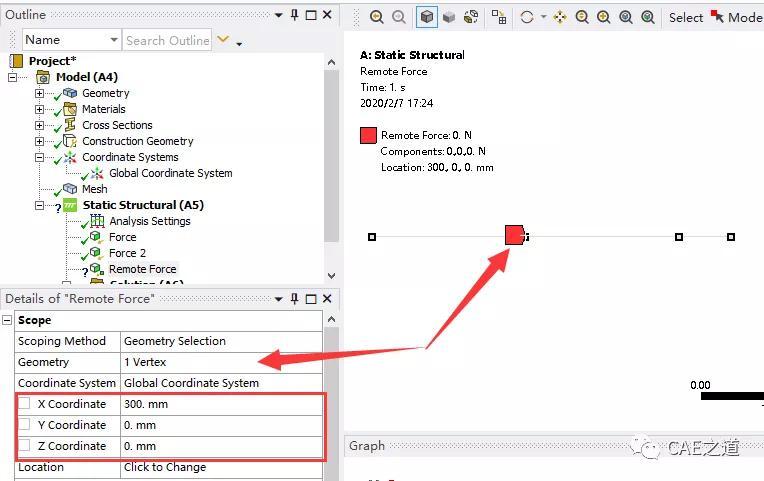Toggle the shaded exterior with edges view
This screenshot has width=764, height=481.
(x=426, y=17)
